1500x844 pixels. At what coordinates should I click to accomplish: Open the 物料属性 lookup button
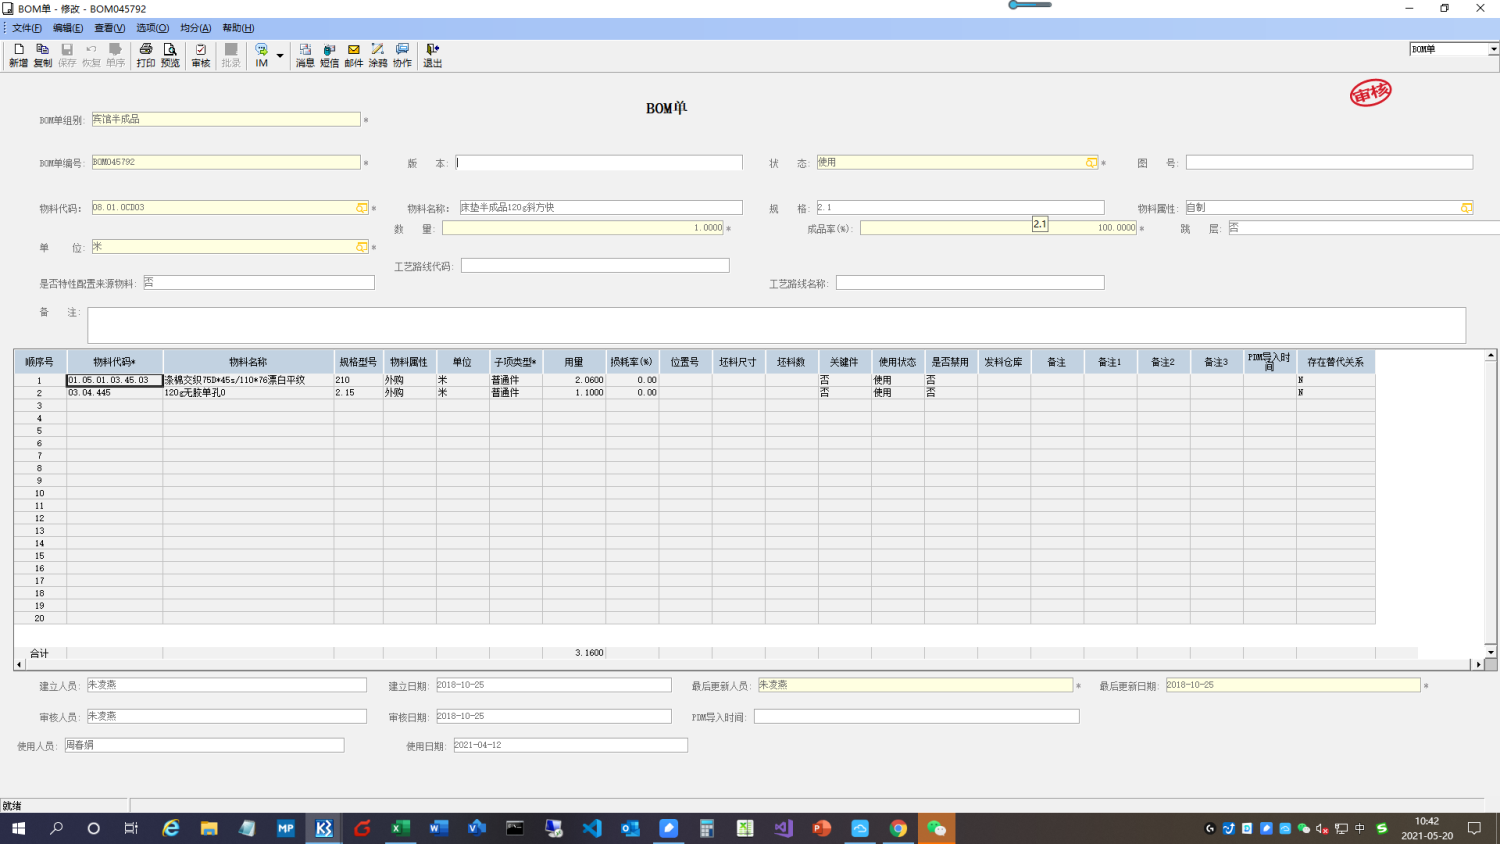(1466, 208)
